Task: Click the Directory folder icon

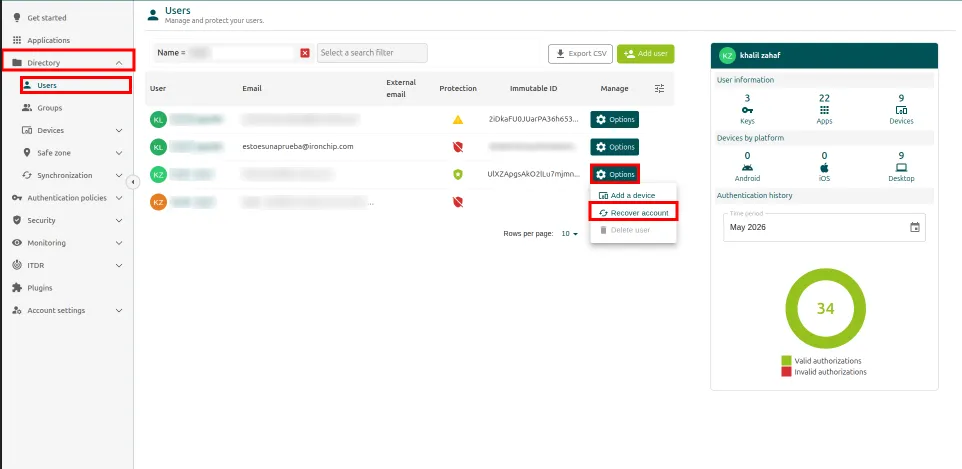Action: 17,63
